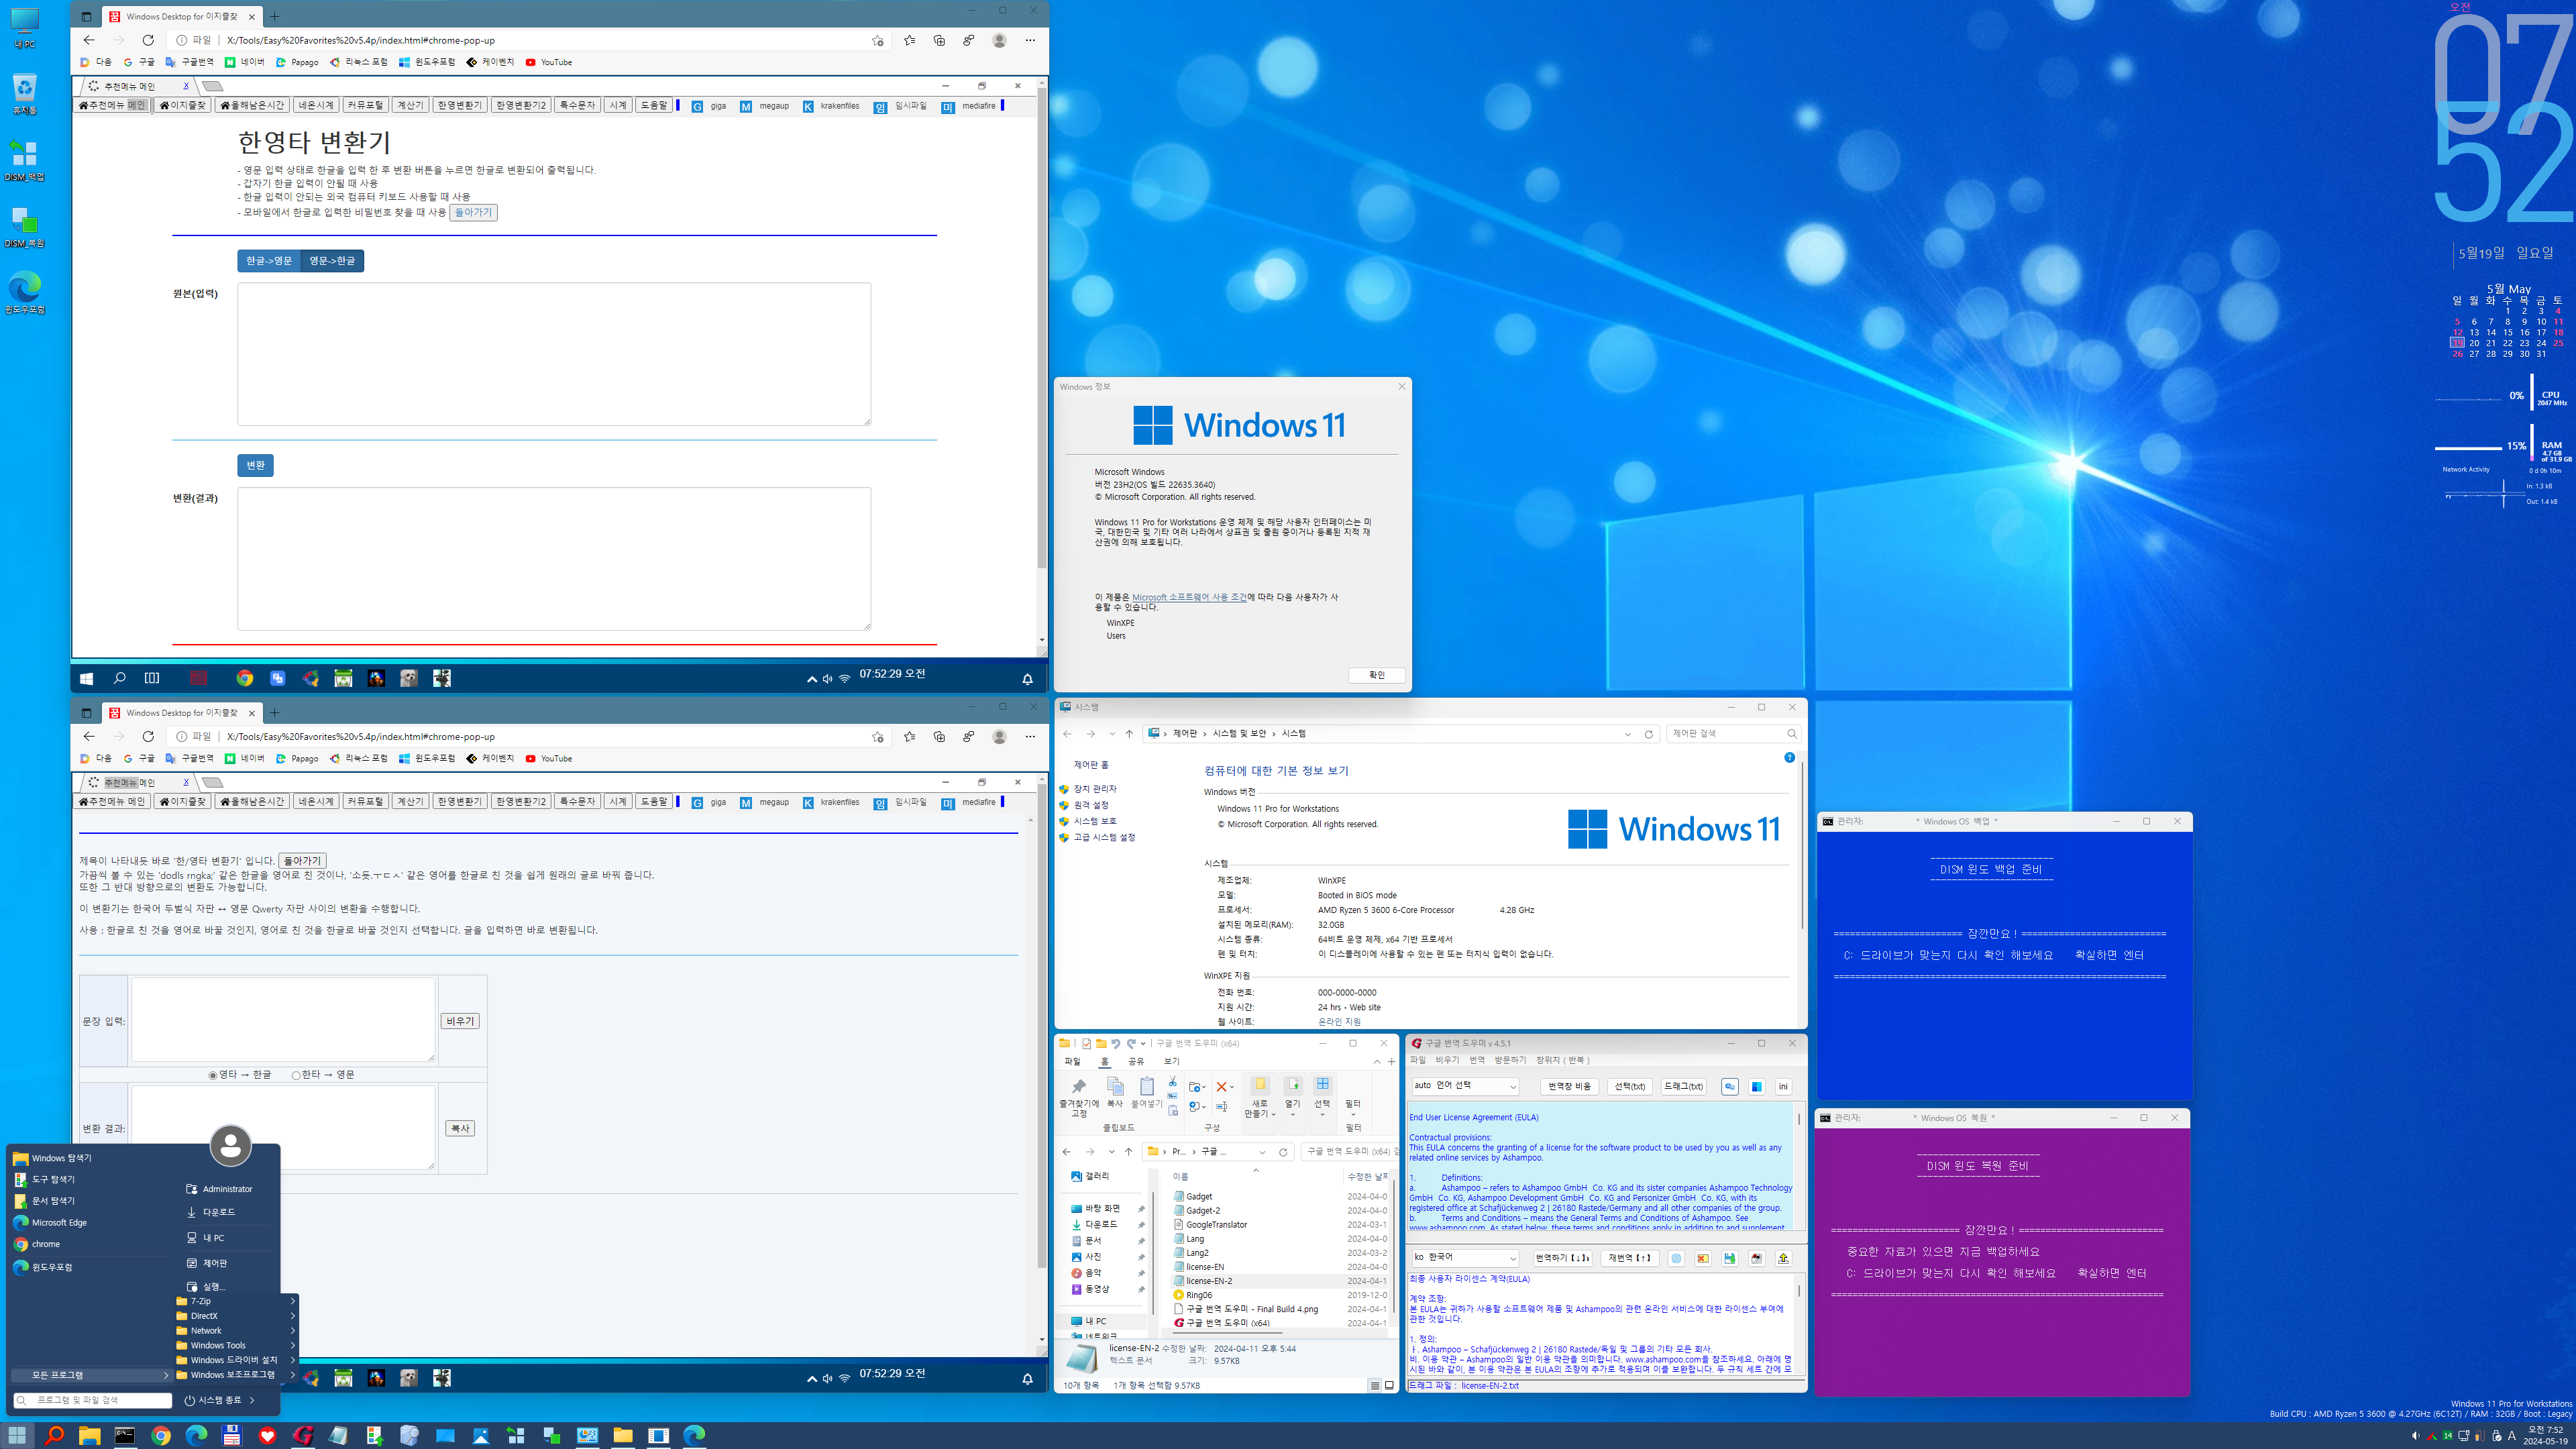Click the Chrome icon on the main taskbar
Screen dimensions: 2576x1449
[161, 1435]
